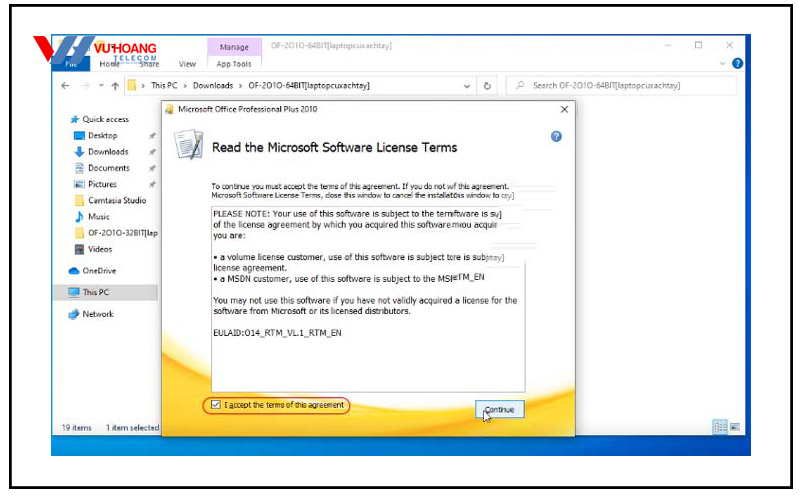Expand the address bar history dropdown
Viewport: 800px width, 500px height.
point(467,86)
